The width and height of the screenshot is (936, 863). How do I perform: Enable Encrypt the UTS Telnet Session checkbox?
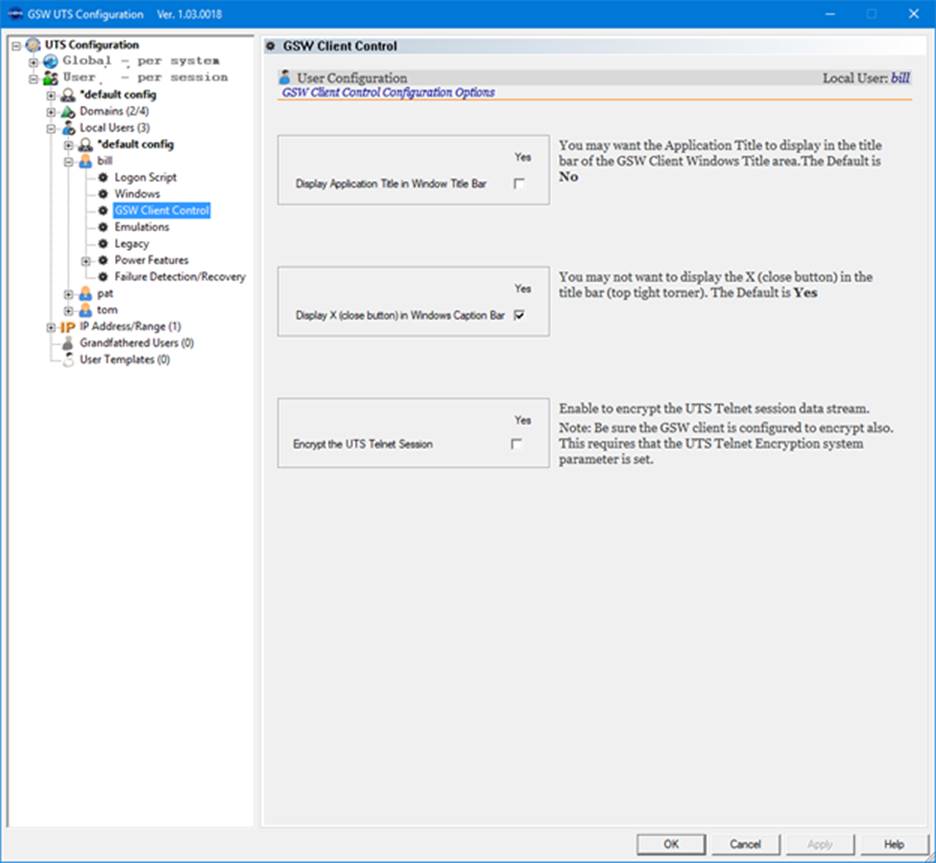click(516, 444)
